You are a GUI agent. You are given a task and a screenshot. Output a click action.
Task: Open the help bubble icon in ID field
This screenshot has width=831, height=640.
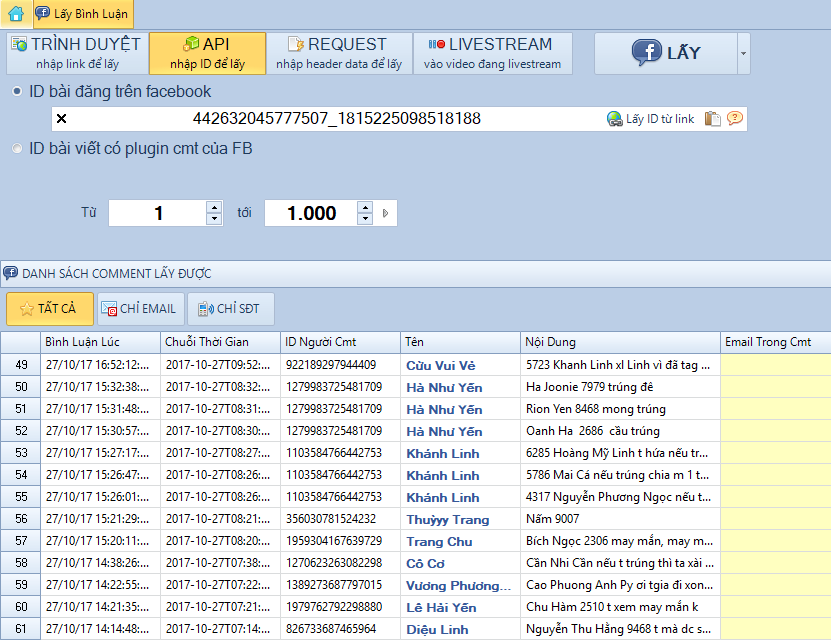[735, 118]
